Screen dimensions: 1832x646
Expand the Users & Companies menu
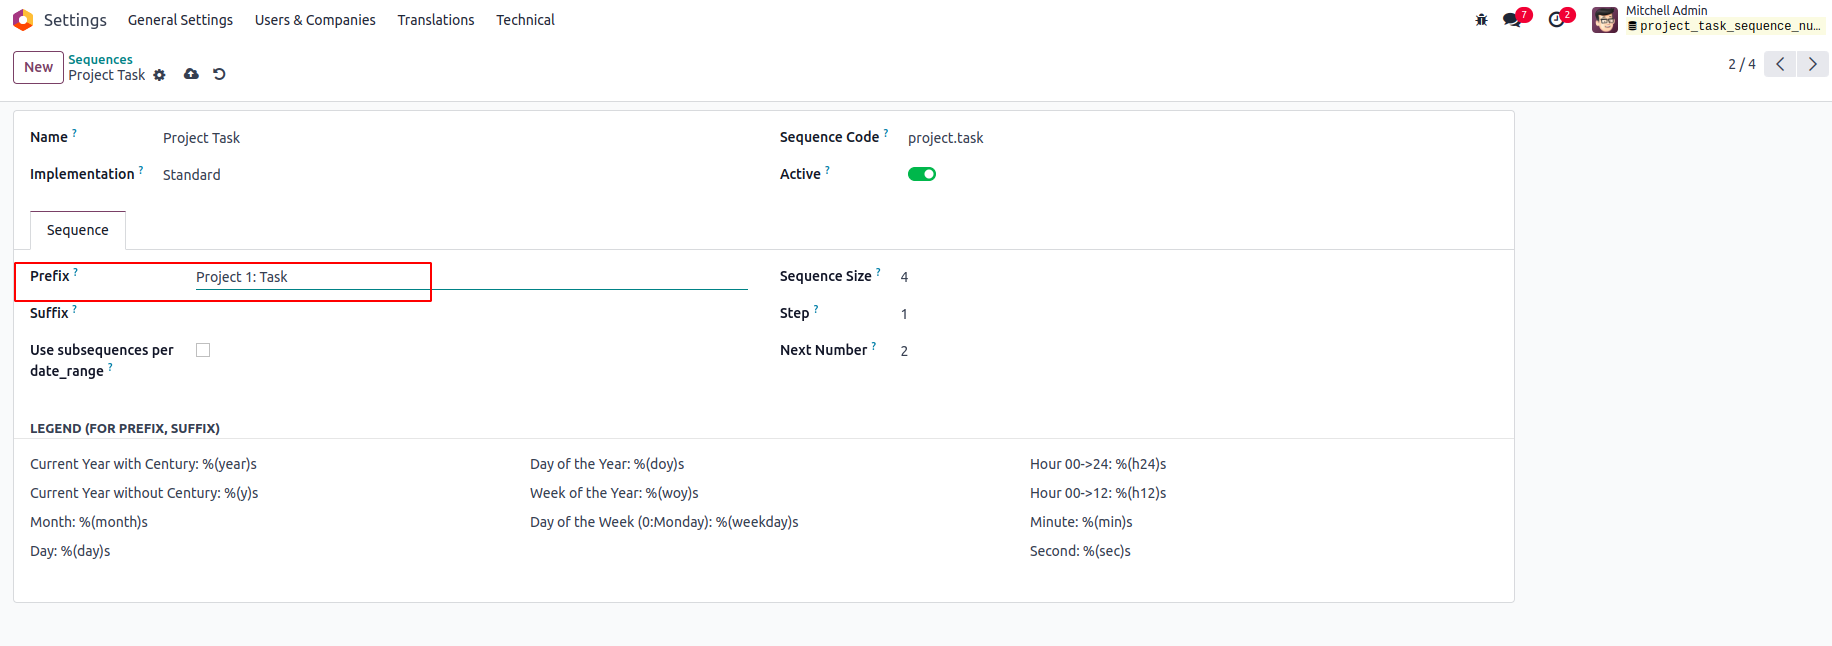coord(315,20)
